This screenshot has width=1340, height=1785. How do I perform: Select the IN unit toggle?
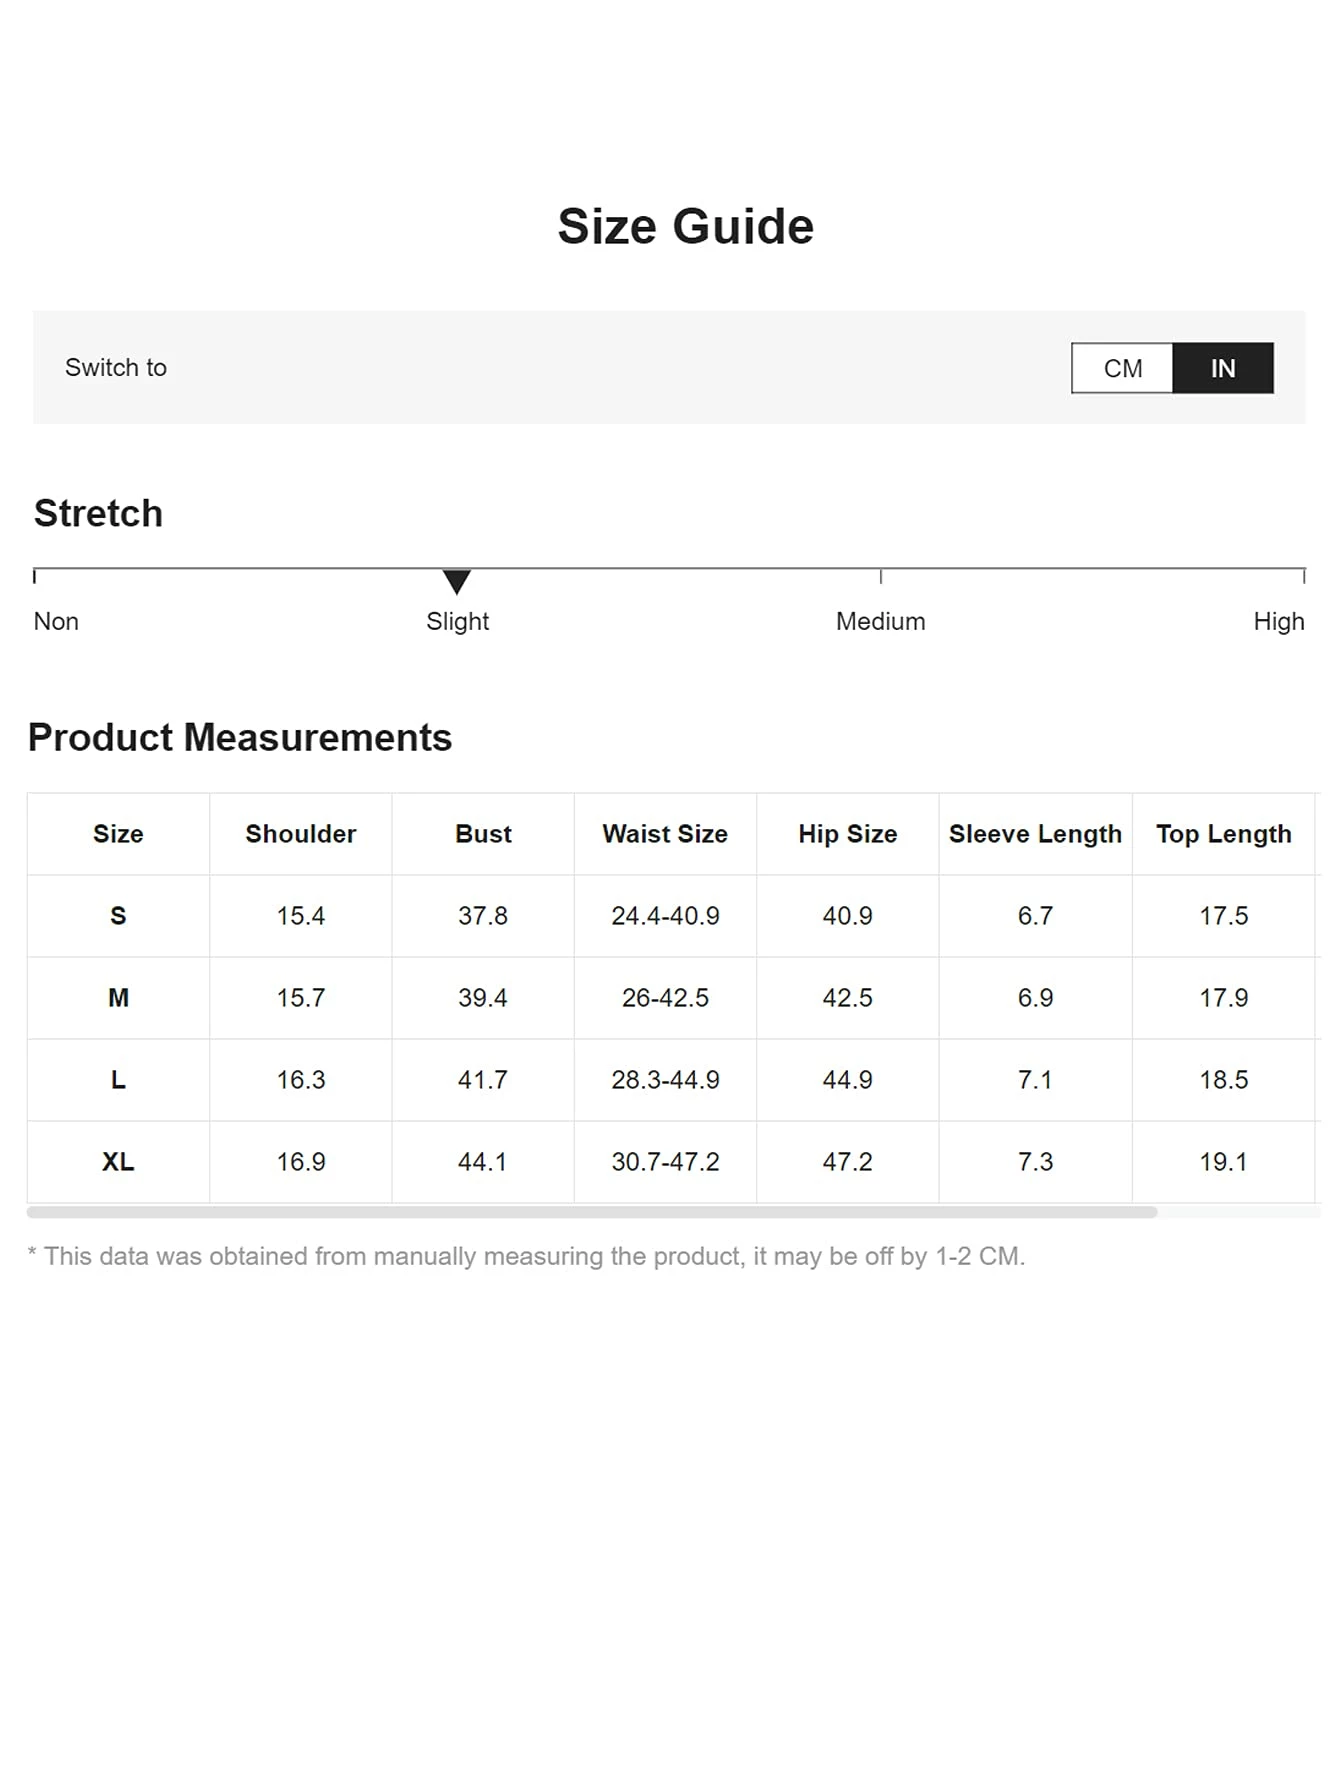1223,368
